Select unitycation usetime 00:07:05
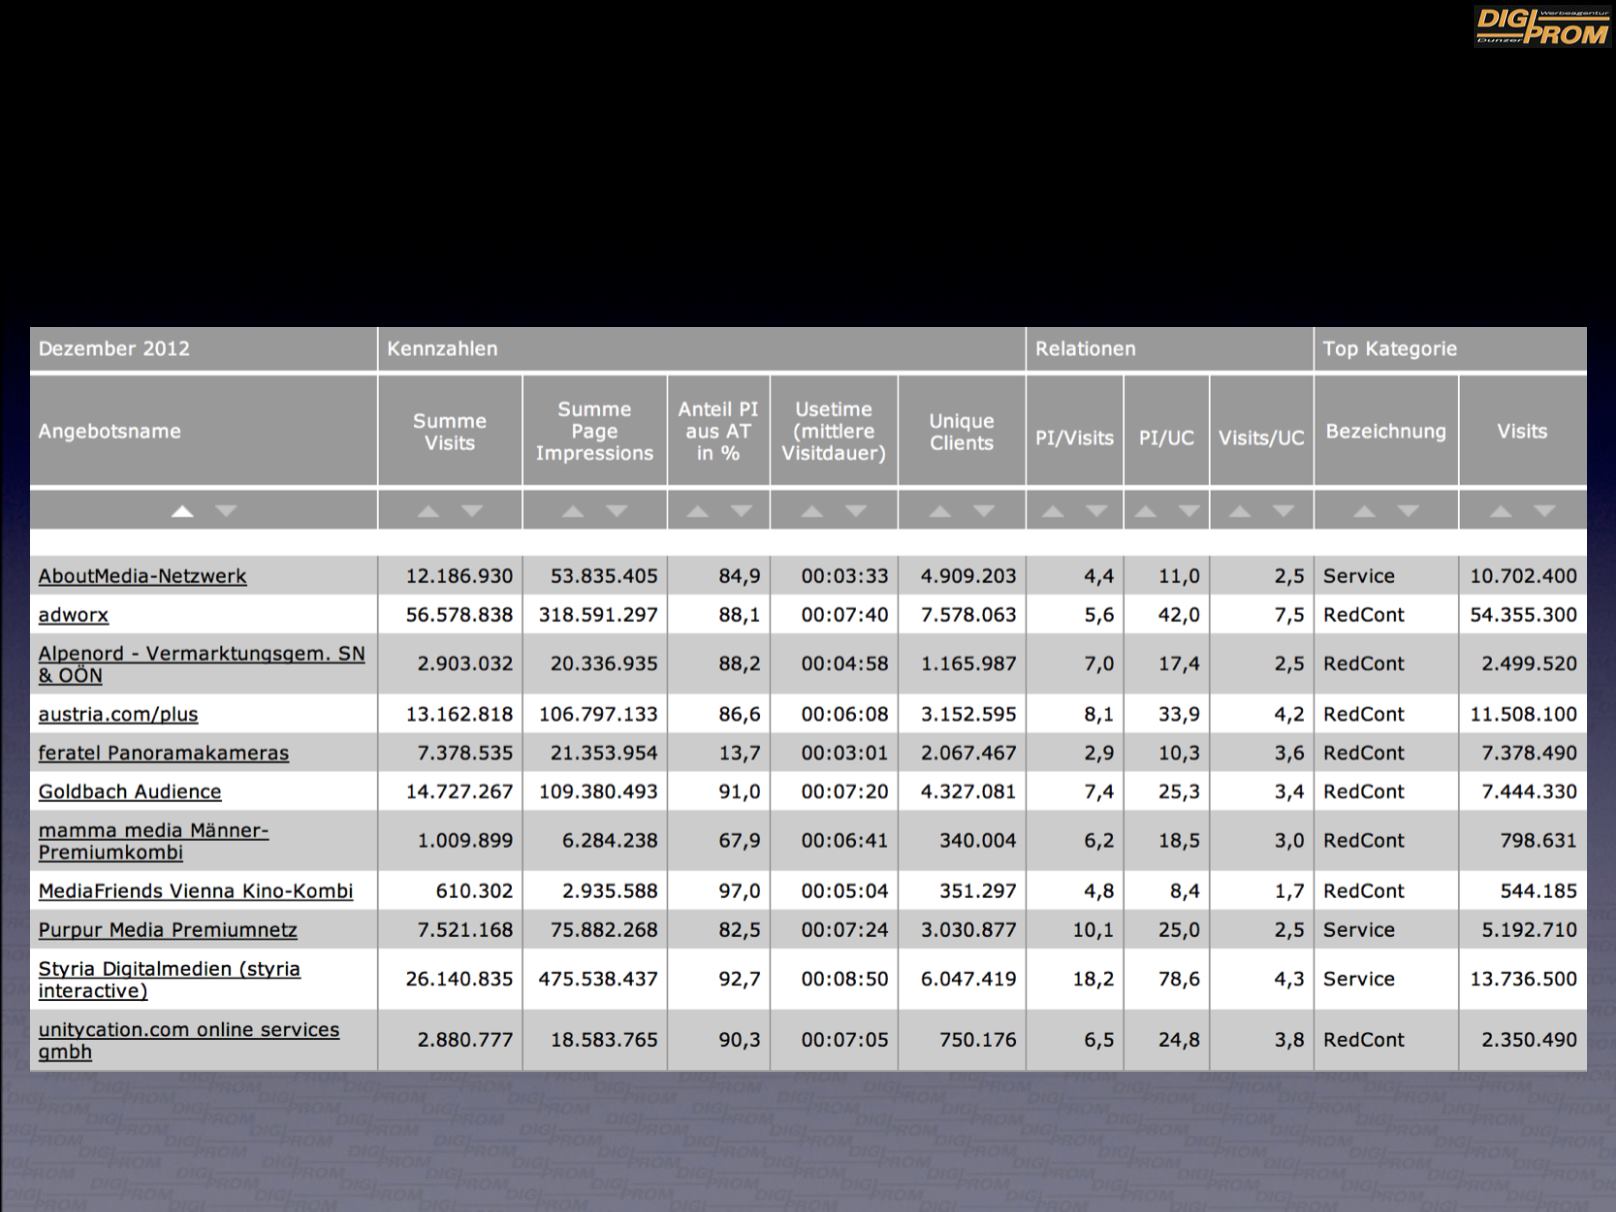The width and height of the screenshot is (1616, 1212). [x=844, y=1040]
